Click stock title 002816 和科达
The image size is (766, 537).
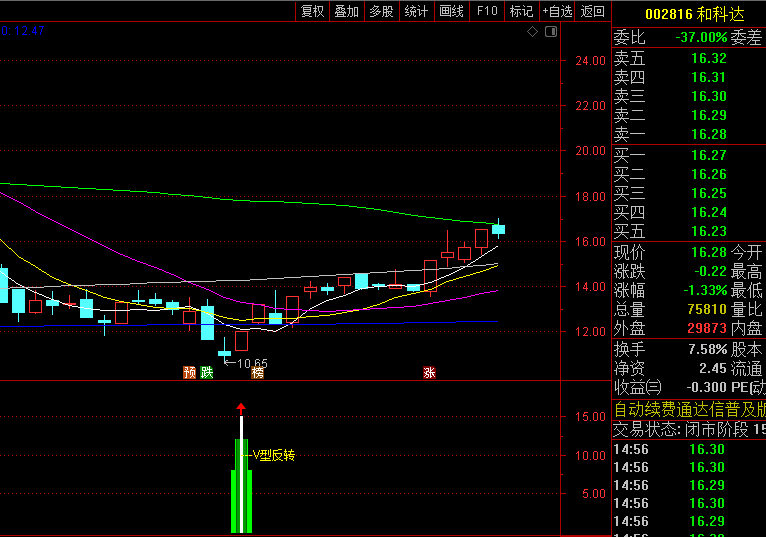point(695,14)
